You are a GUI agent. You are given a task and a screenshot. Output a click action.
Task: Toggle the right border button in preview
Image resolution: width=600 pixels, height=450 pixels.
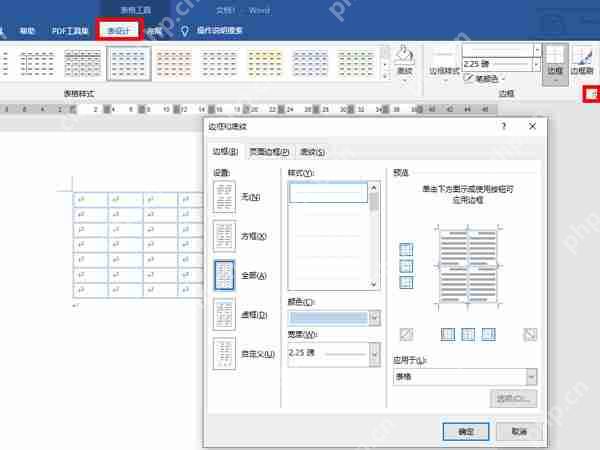pyautogui.click(x=489, y=334)
